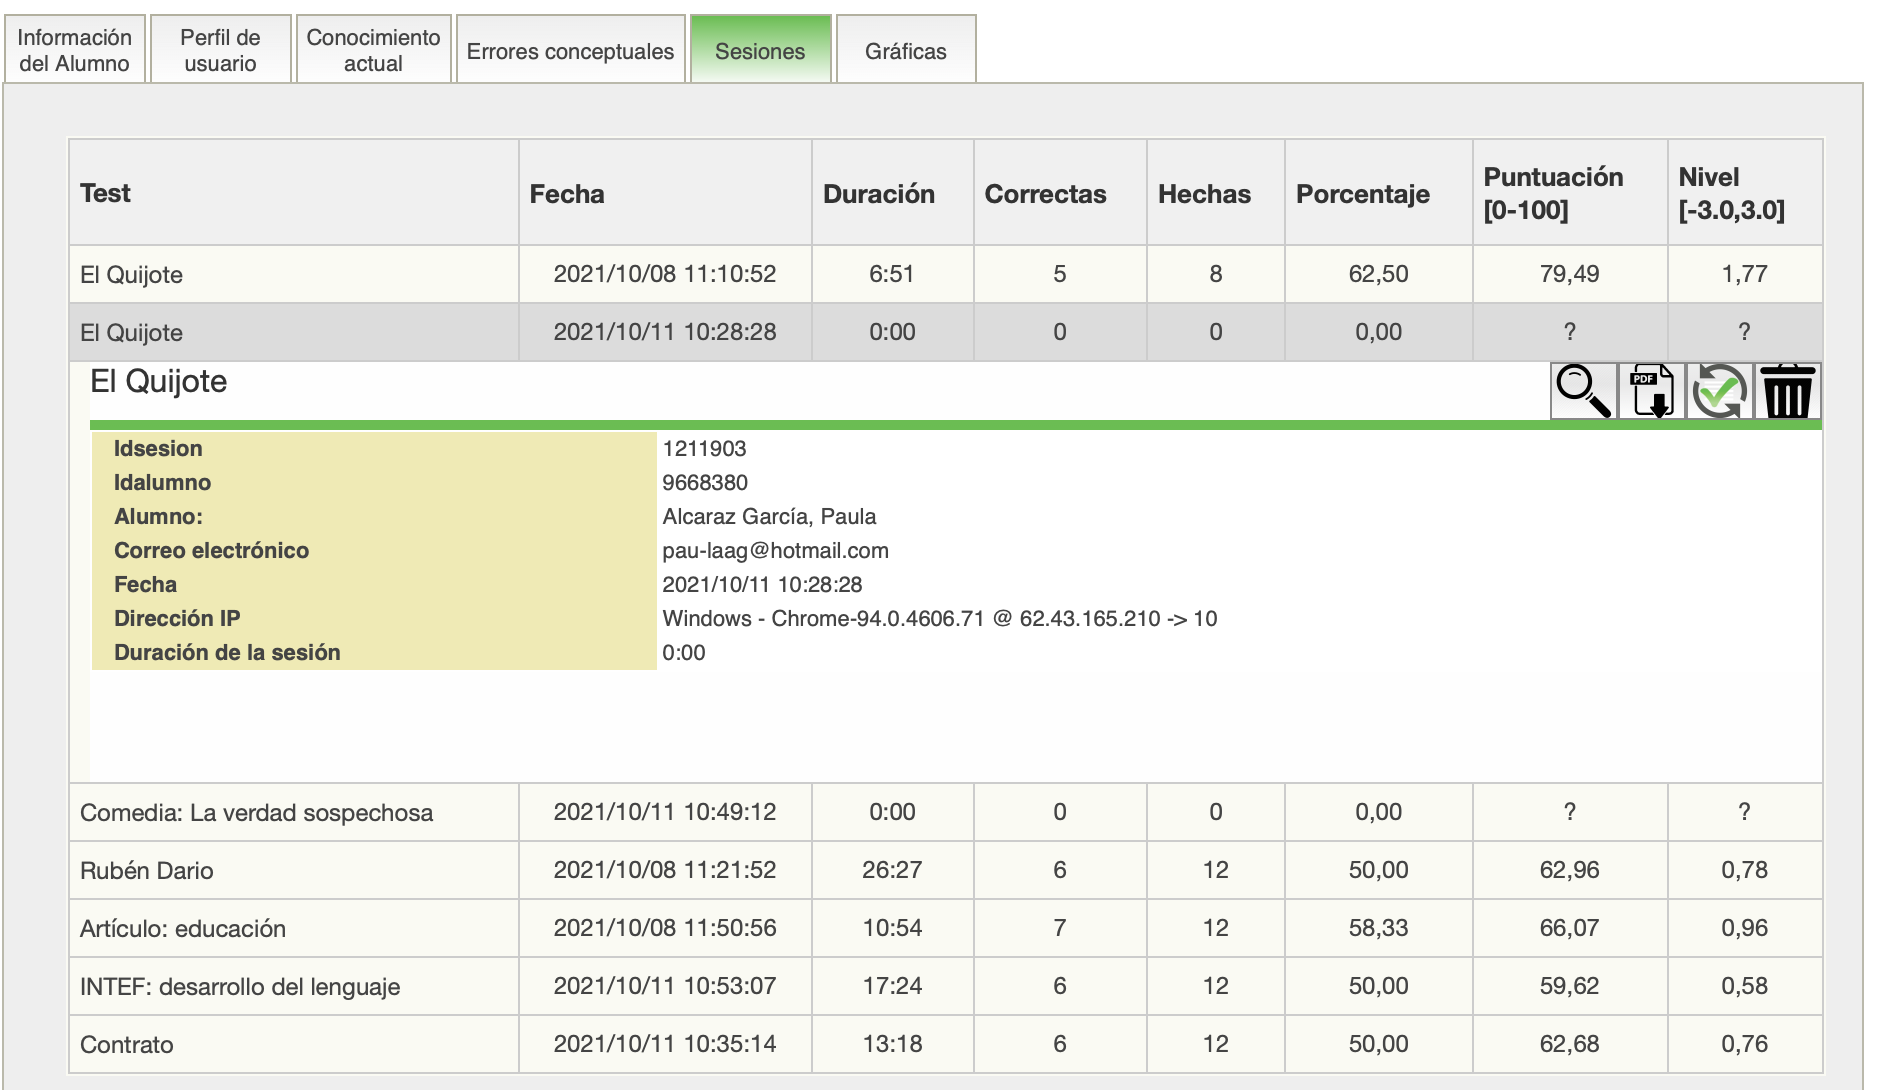Click the Porcentaje column header
This screenshot has height=1090, width=1878.
(x=1362, y=194)
